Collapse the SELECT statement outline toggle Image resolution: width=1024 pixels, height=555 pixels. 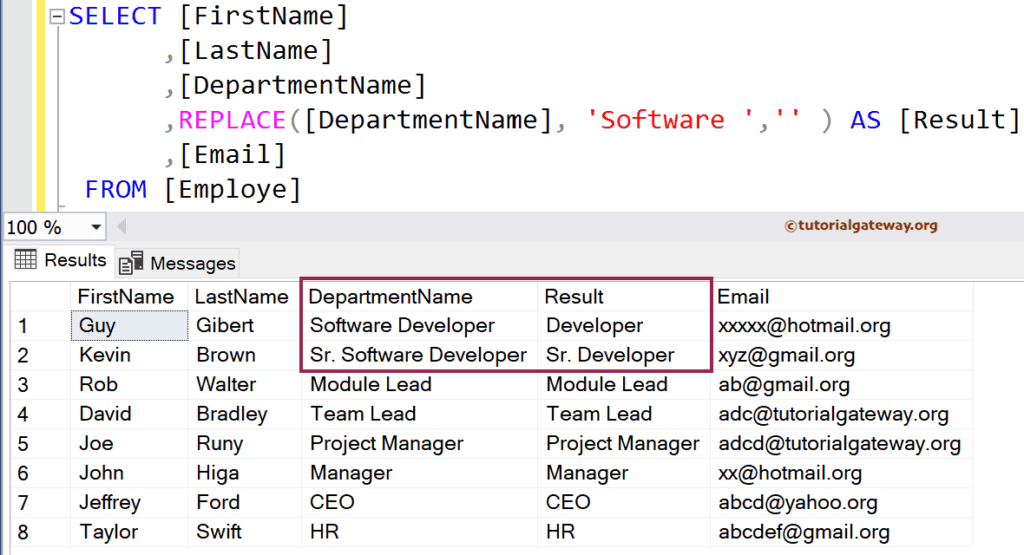click(x=57, y=16)
